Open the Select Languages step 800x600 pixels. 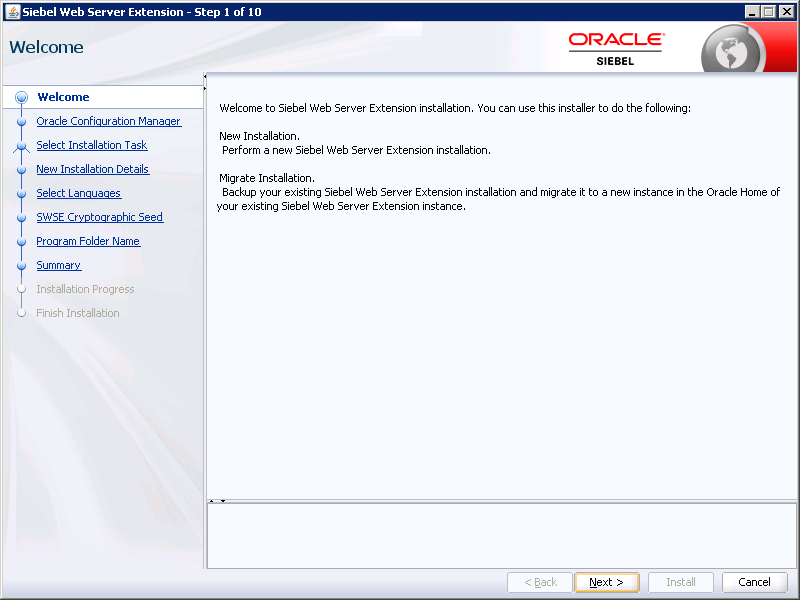click(x=79, y=193)
